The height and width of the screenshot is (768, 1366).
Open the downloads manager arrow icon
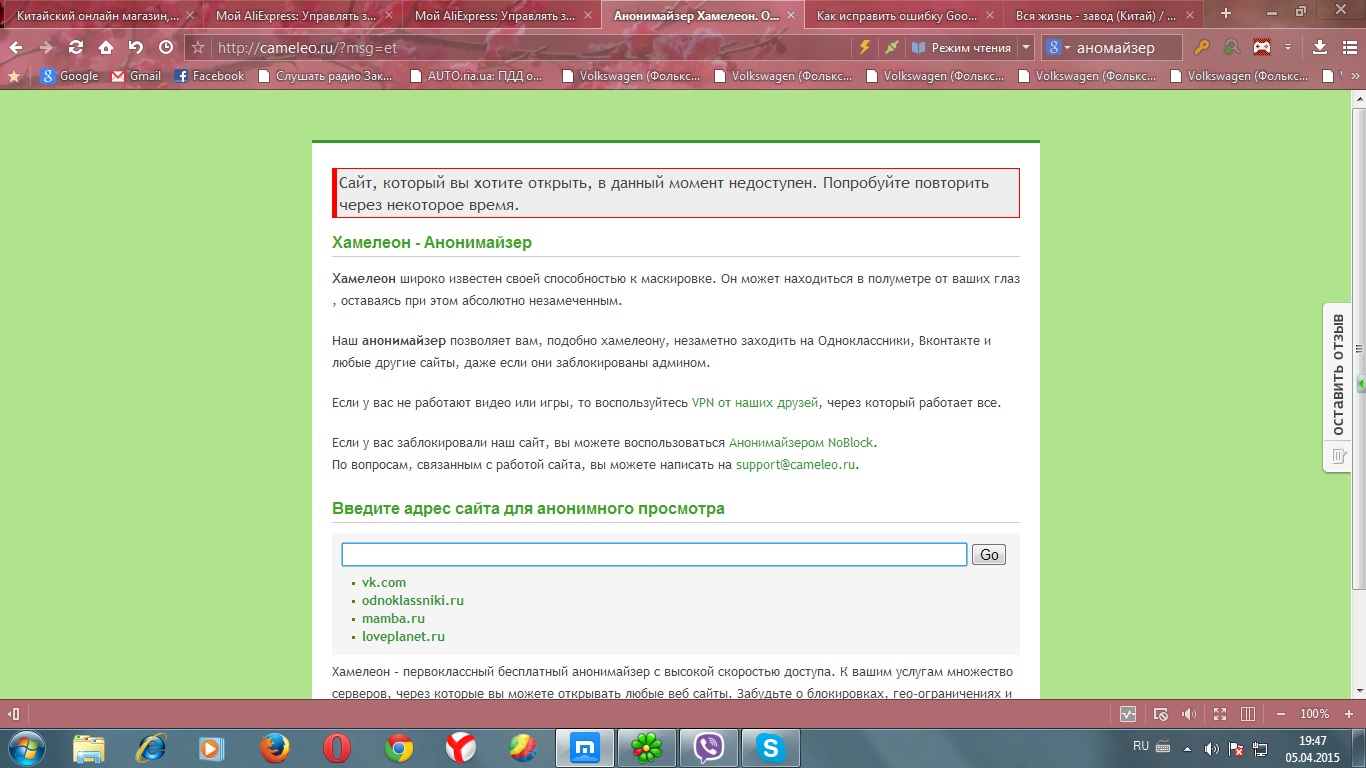(1319, 47)
